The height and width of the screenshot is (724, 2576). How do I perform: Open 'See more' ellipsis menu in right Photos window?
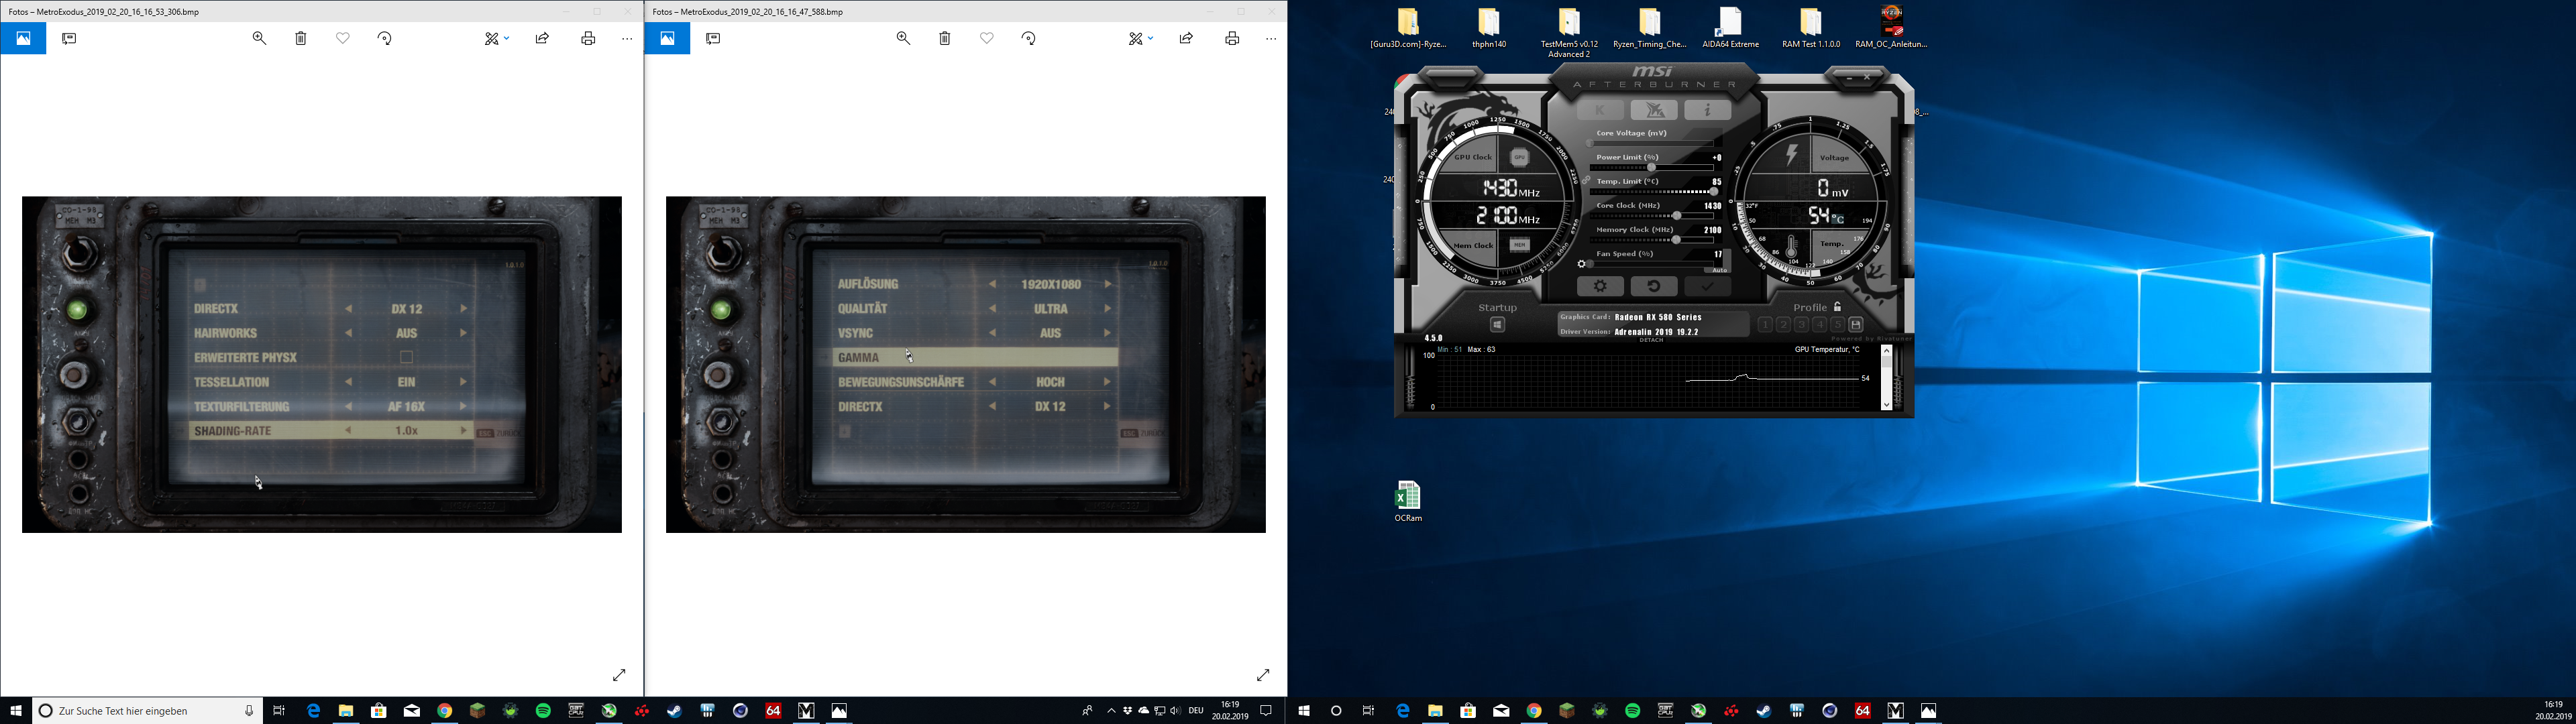point(1271,38)
